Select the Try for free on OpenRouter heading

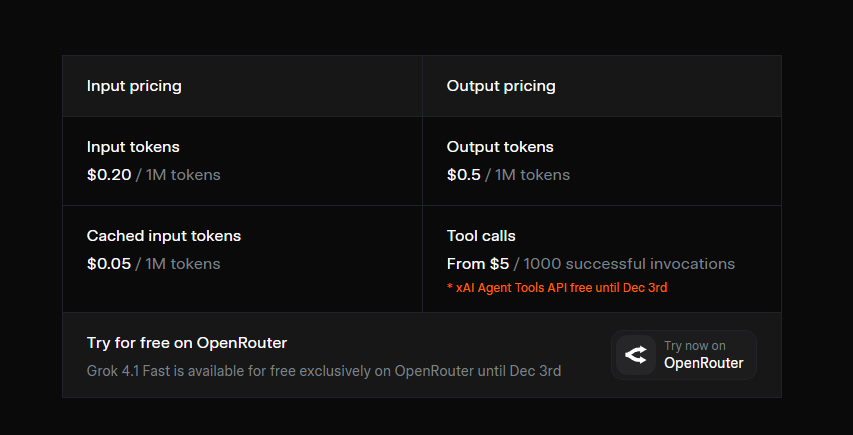coord(187,343)
